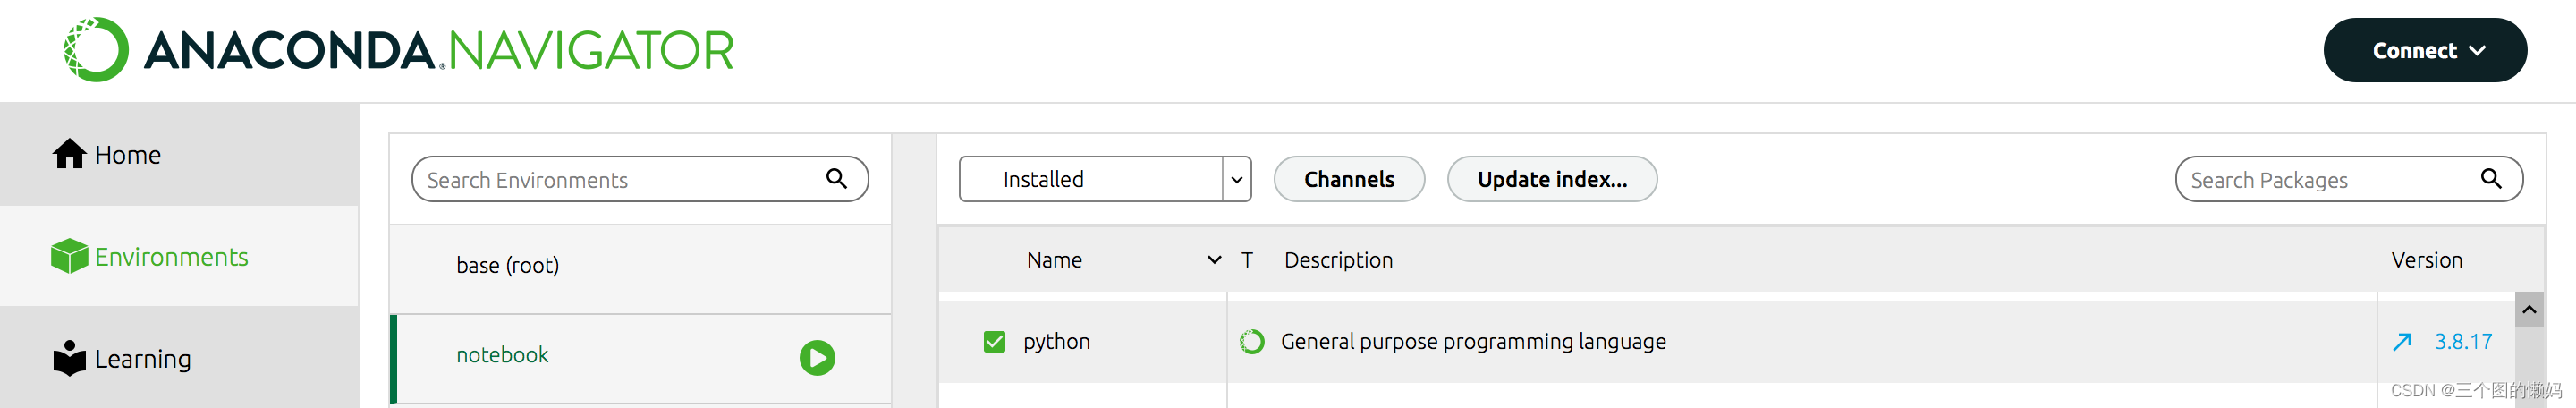2576x408 pixels.
Task: Click the python package type circle icon
Action: click(x=1251, y=342)
